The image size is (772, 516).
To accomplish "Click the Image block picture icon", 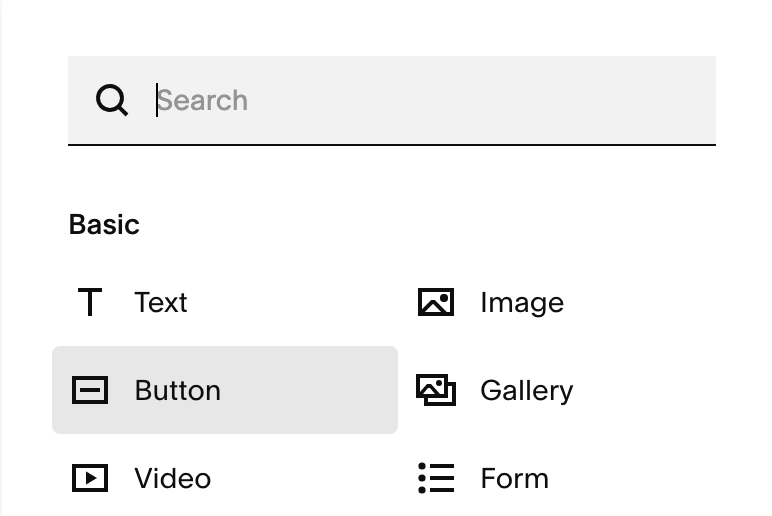I will [x=436, y=302].
